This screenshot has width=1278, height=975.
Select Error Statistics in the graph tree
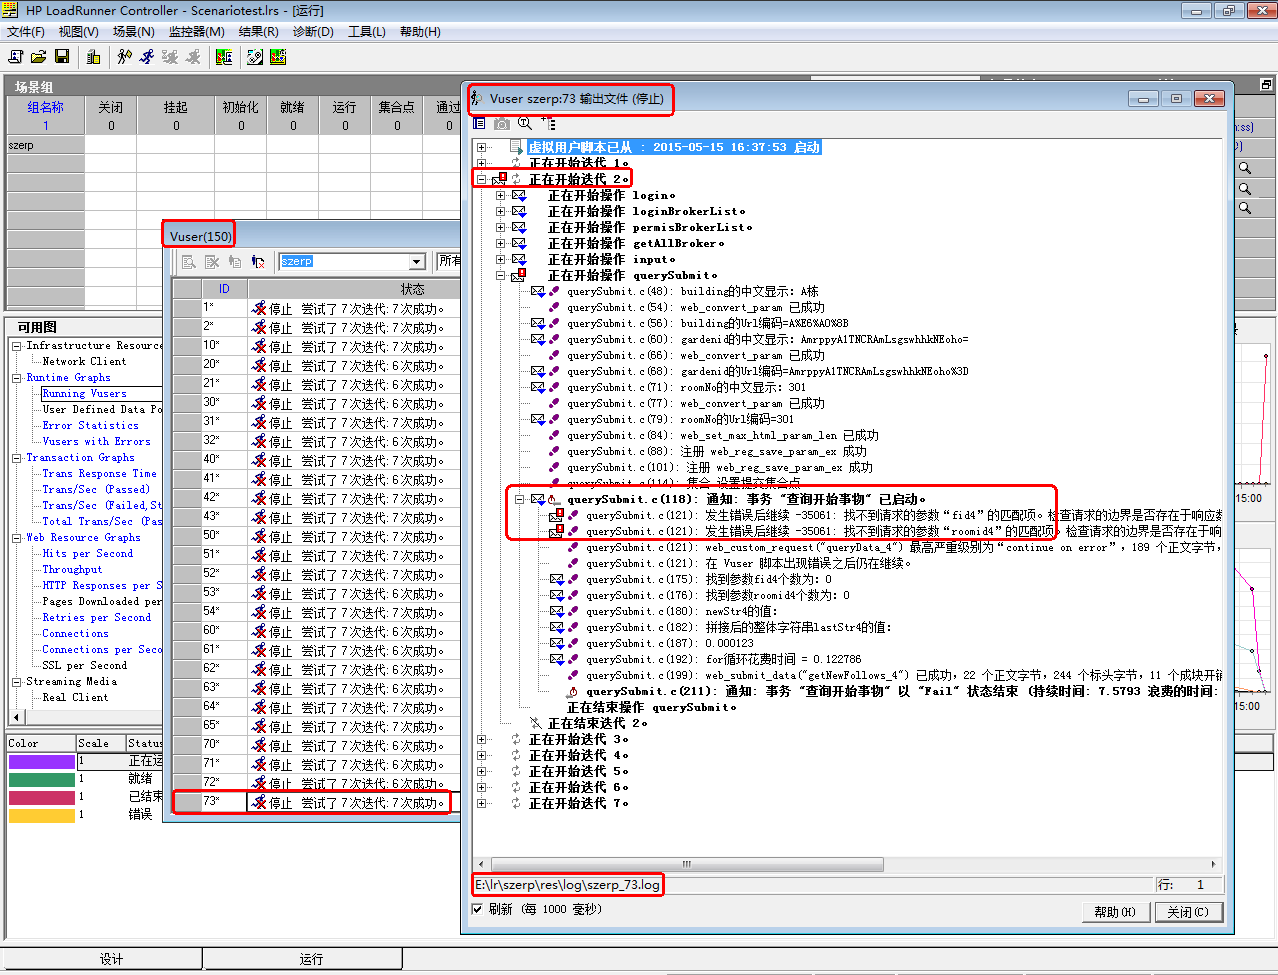coord(91,426)
